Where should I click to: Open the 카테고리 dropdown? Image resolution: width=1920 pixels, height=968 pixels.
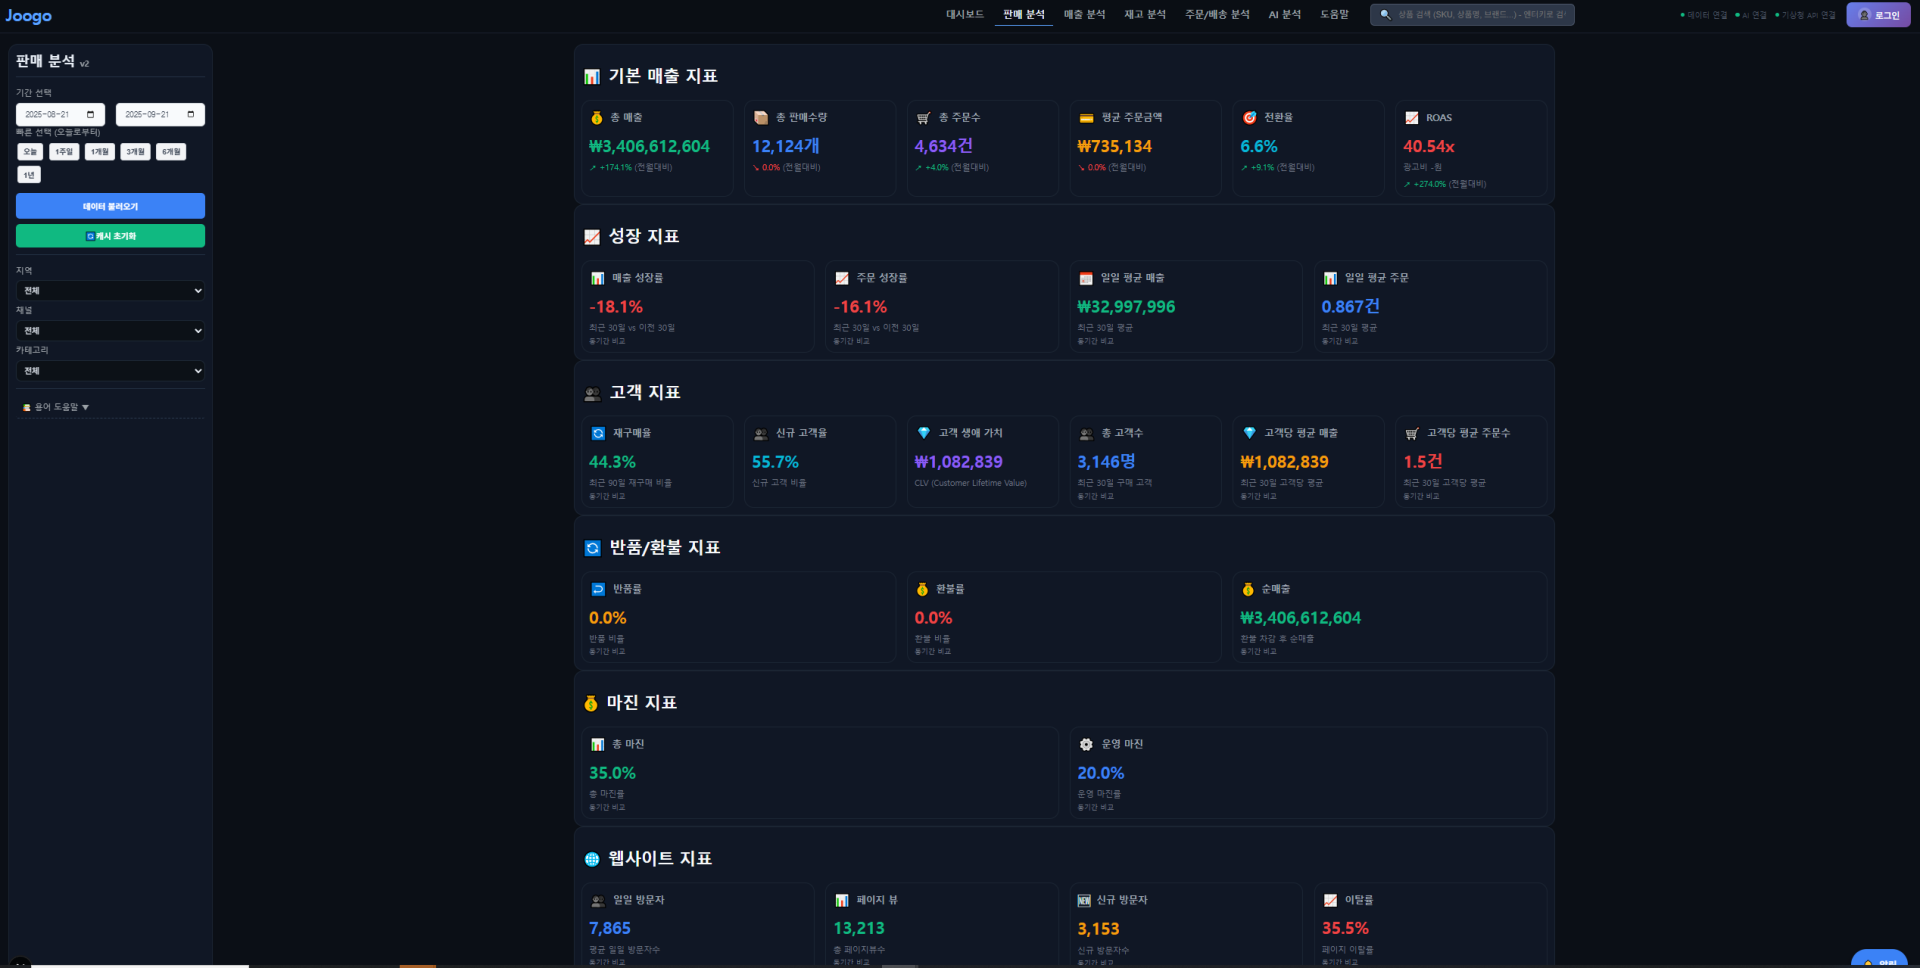pos(110,371)
